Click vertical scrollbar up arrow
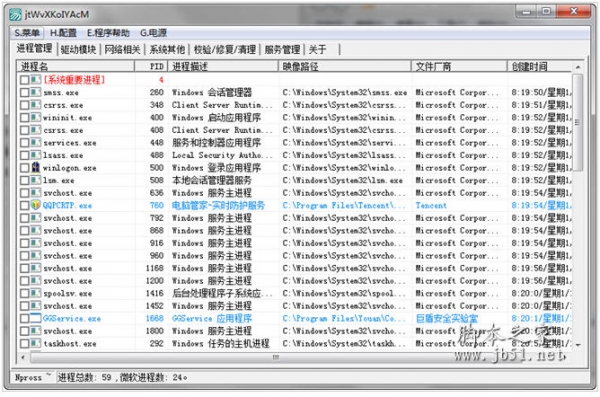The image size is (600, 397). (x=578, y=67)
